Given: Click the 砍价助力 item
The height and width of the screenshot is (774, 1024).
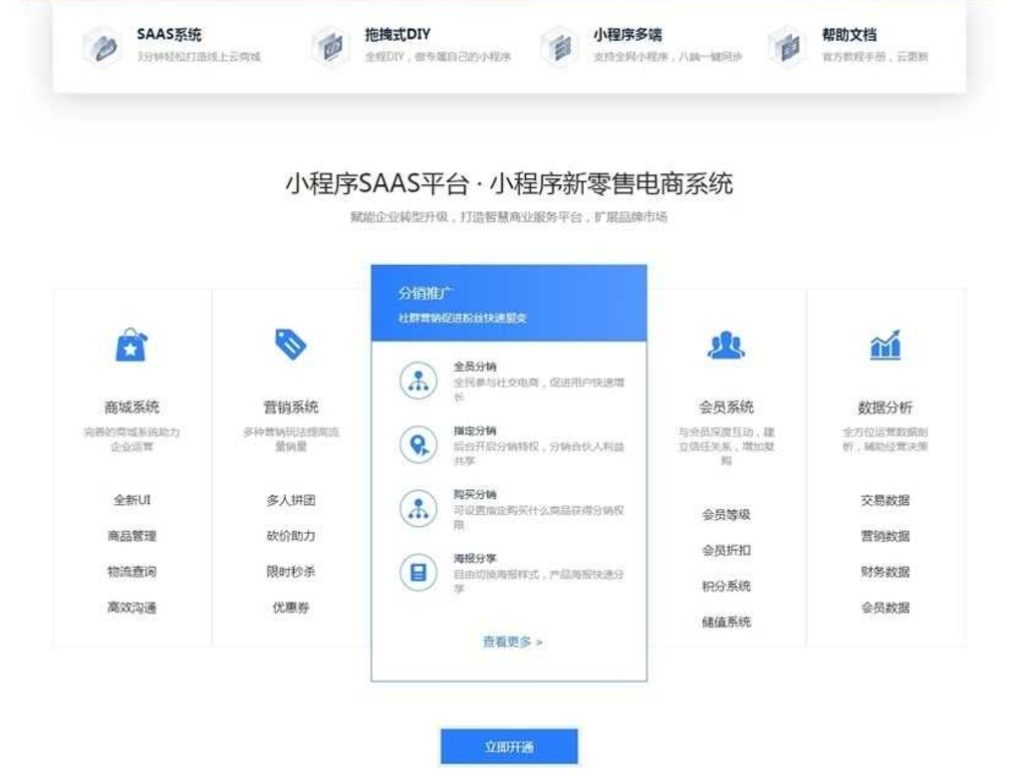Looking at the screenshot, I should point(291,536).
